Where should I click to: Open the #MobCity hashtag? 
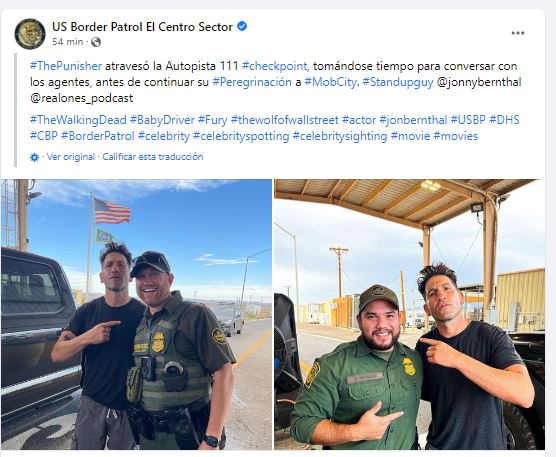pos(330,82)
